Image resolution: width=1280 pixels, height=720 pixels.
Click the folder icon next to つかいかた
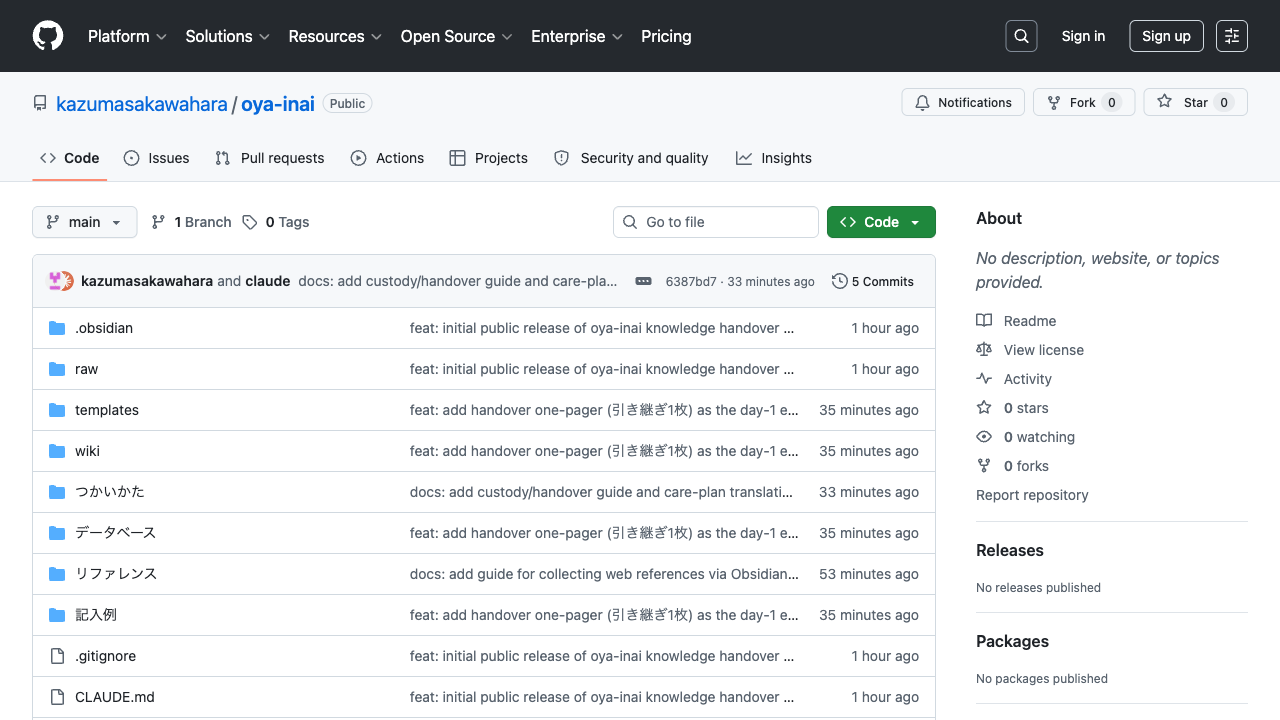pyautogui.click(x=57, y=492)
